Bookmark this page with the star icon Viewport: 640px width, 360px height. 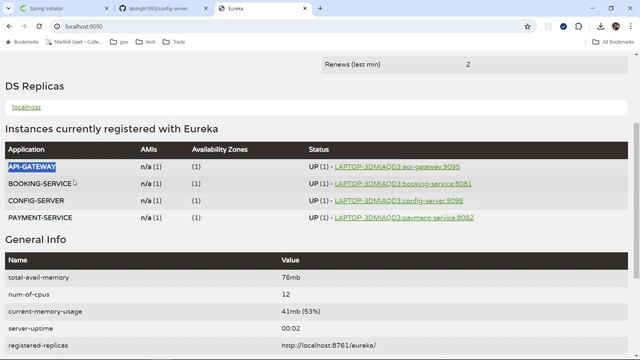[527, 27]
